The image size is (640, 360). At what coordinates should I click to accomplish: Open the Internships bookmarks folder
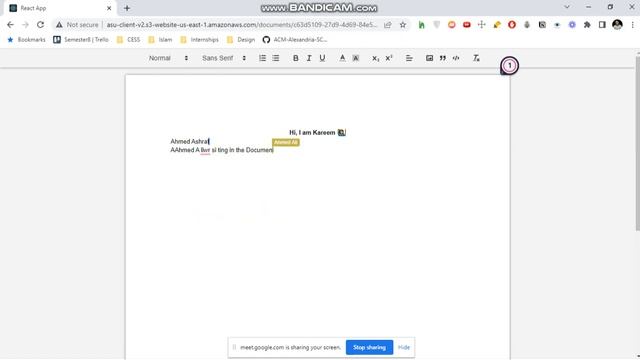pyautogui.click(x=200, y=40)
